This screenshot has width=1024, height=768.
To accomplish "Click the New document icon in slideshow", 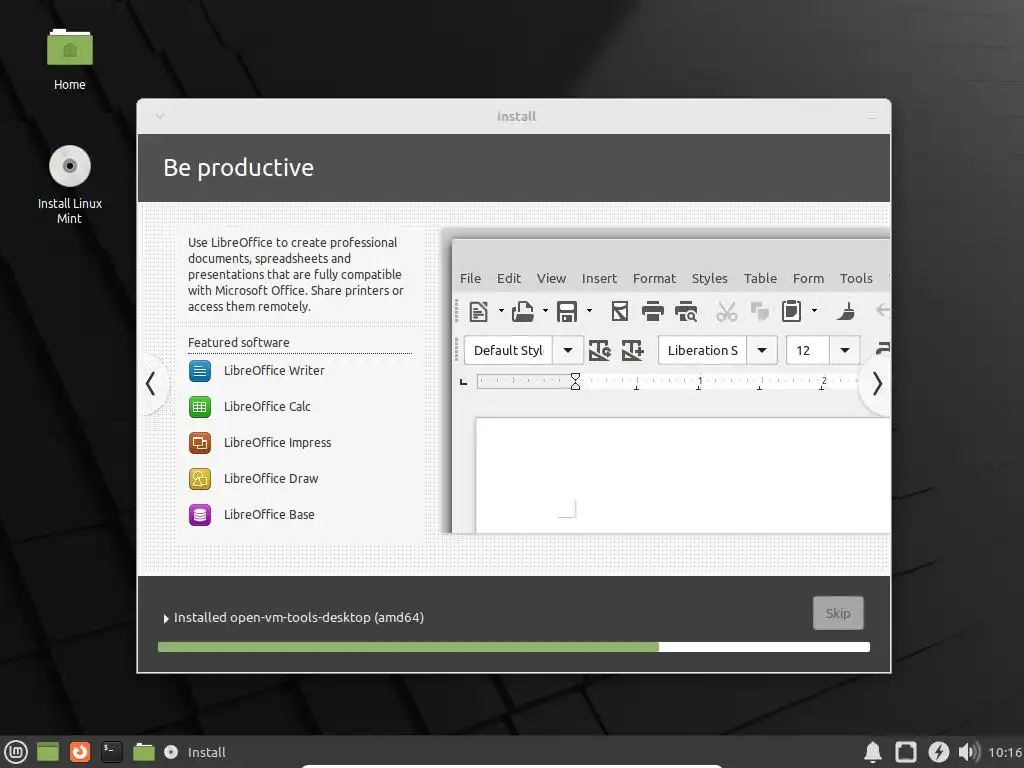I will (x=479, y=312).
